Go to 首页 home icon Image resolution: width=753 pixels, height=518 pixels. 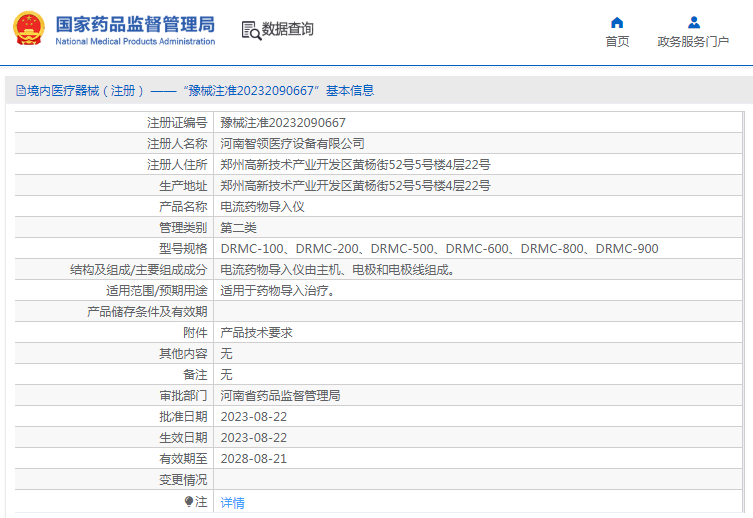(617, 23)
